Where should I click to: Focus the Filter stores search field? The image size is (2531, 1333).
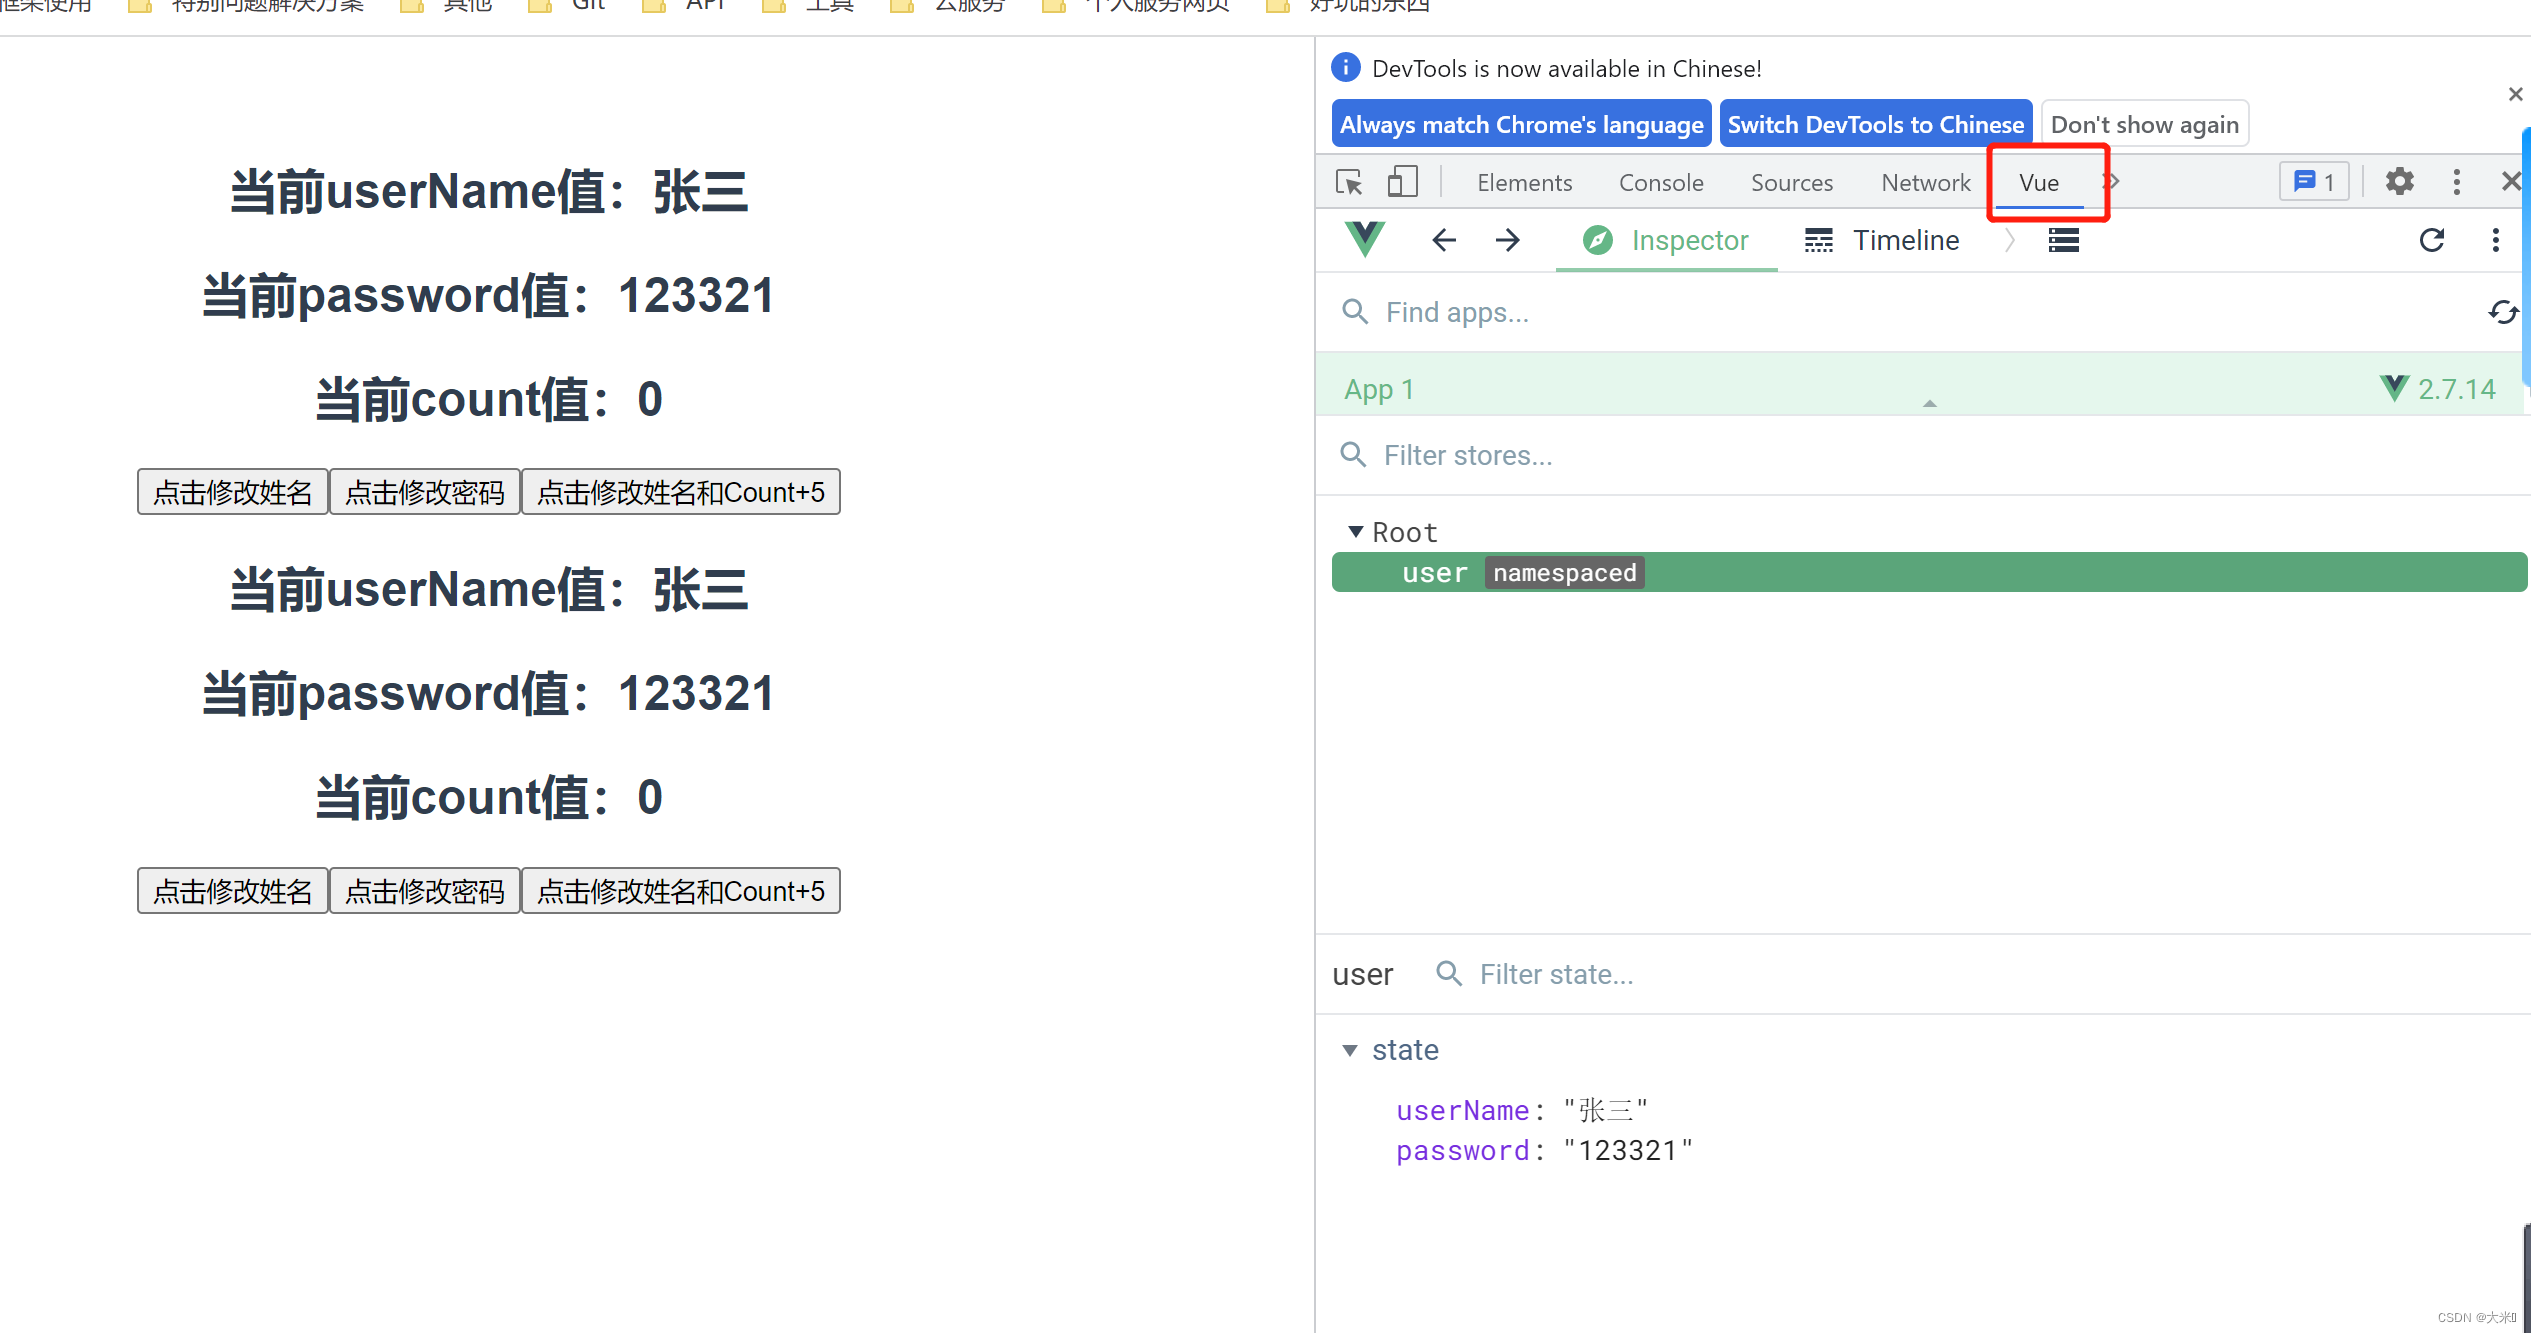tap(1925, 456)
